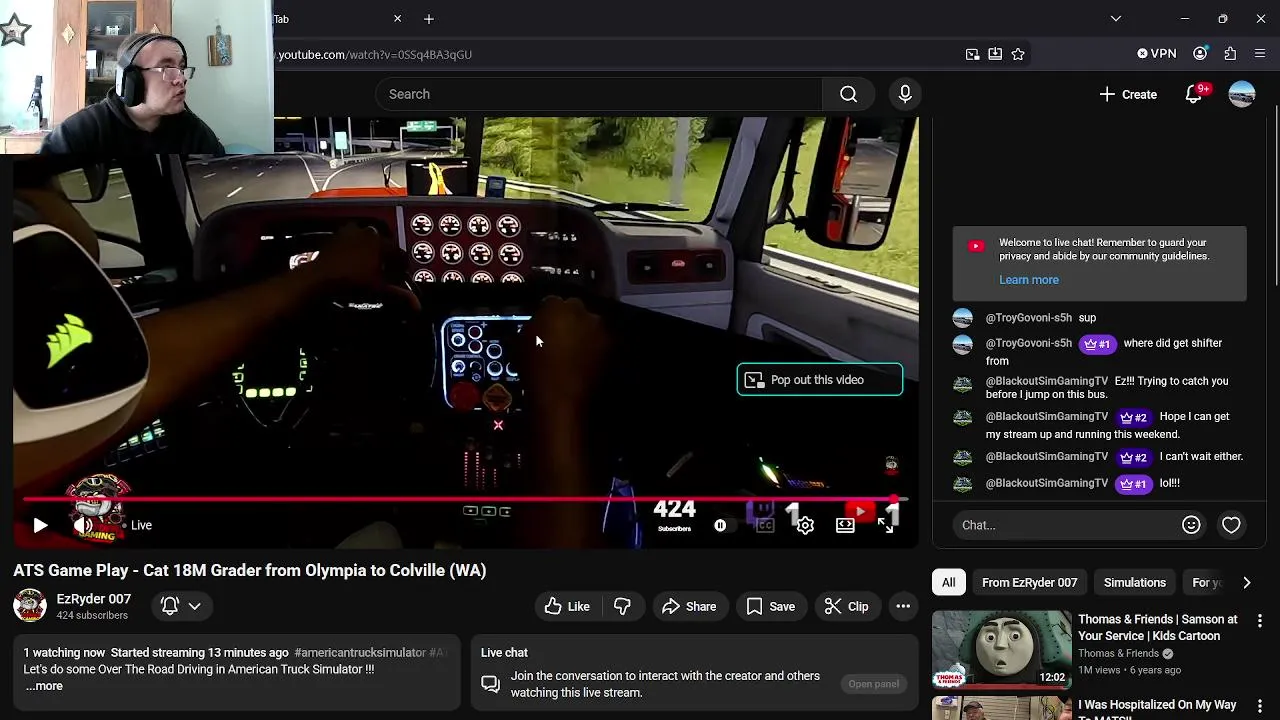
Task: Type in the Chat... message field
Action: [x=1065, y=525]
